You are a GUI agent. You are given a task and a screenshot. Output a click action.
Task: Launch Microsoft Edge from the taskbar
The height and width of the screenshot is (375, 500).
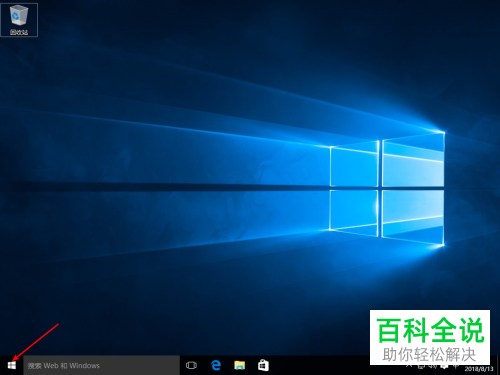click(x=216, y=365)
